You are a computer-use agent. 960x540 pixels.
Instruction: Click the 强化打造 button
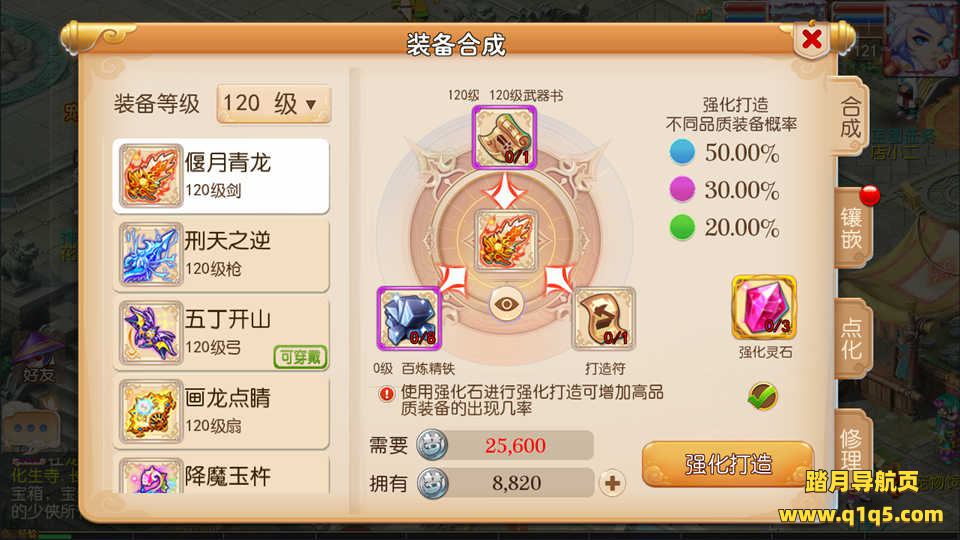click(x=728, y=464)
